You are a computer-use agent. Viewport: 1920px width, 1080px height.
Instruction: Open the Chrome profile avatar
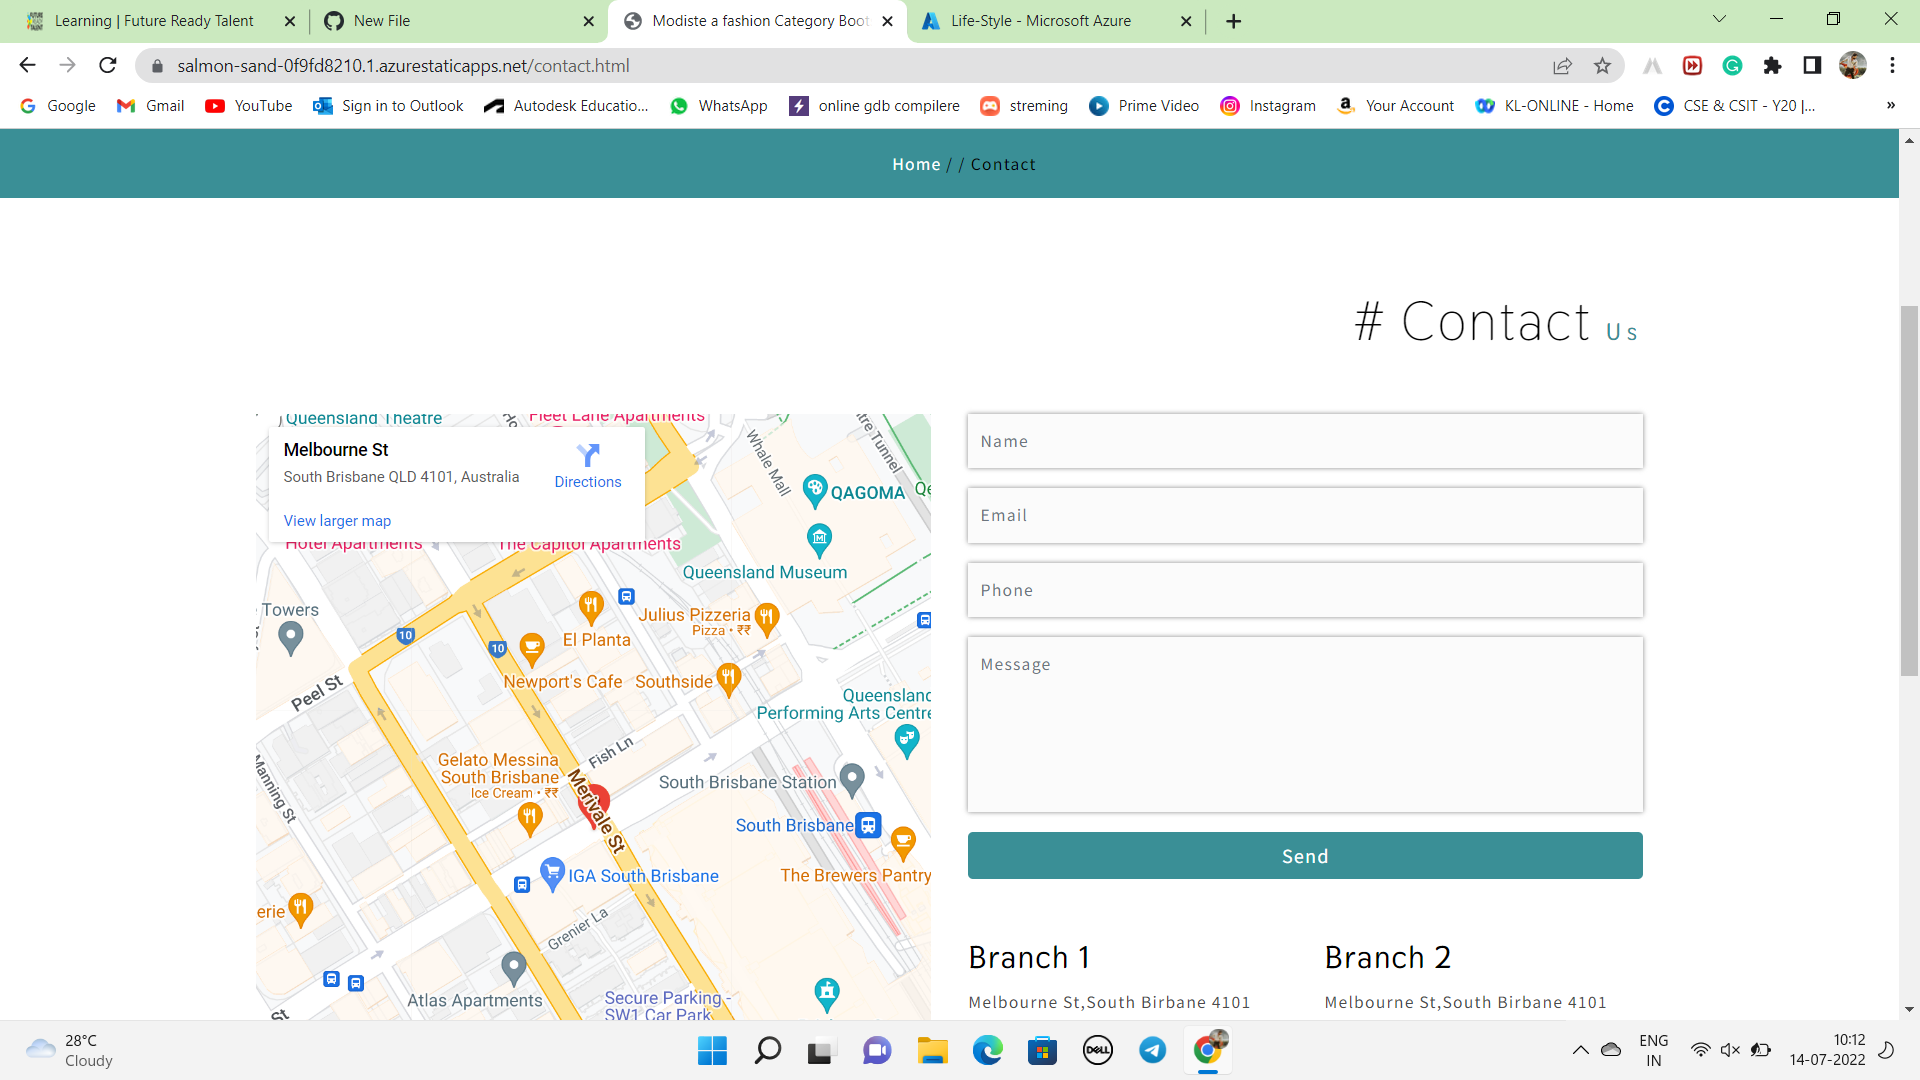1852,66
